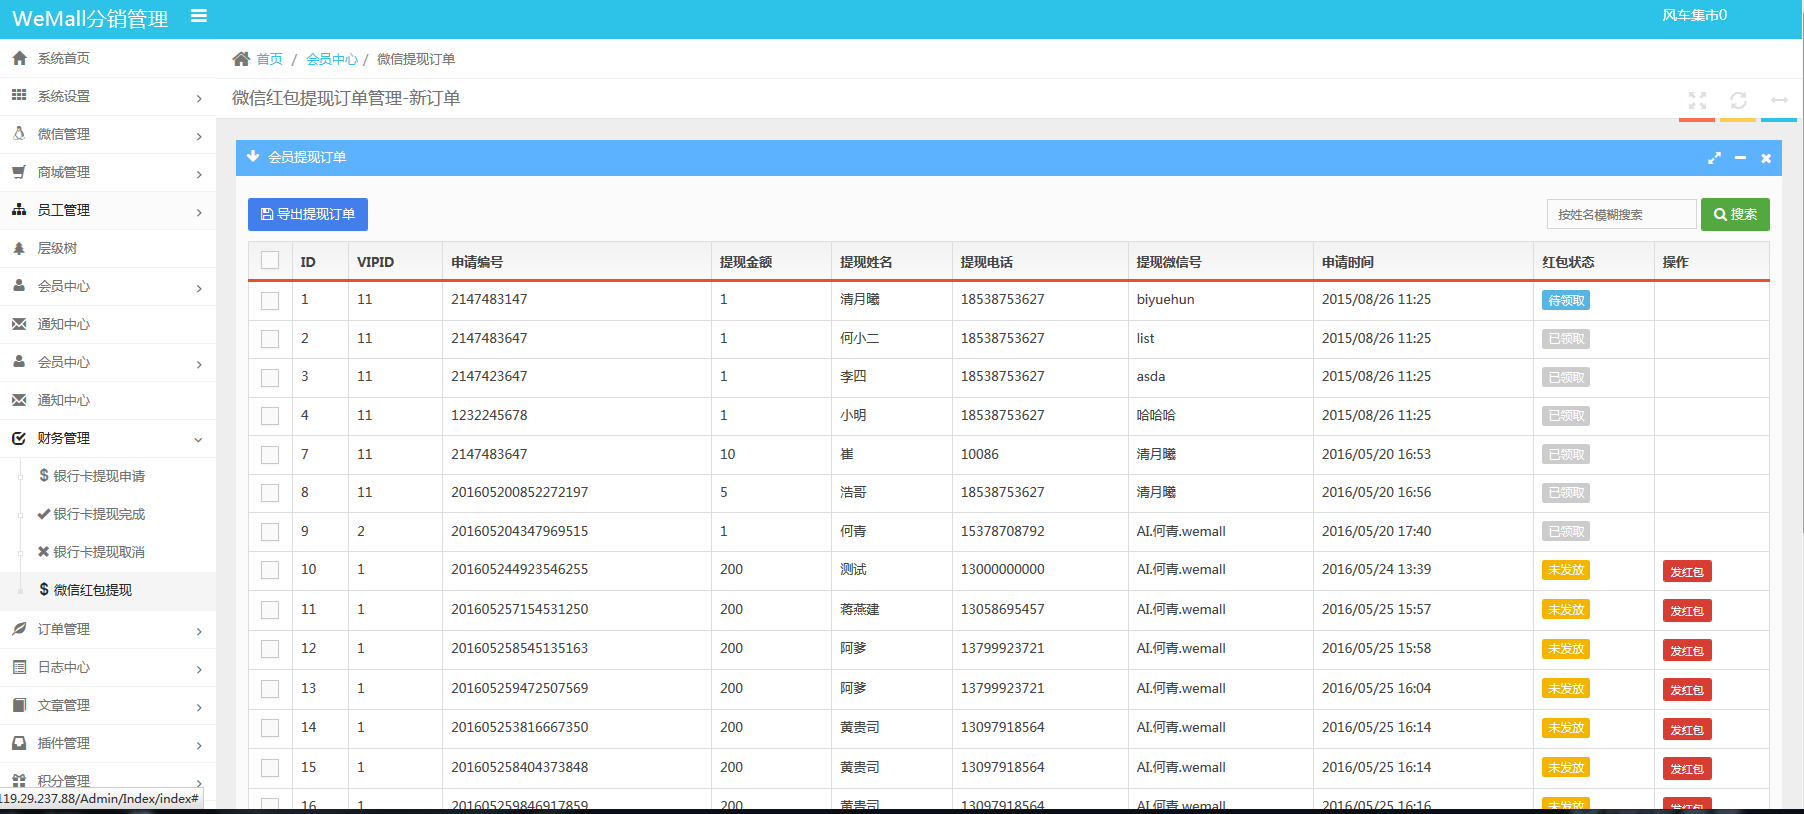Check the checkbox for row ID 10
Viewport: 1804px width, 814px height.
[x=270, y=570]
